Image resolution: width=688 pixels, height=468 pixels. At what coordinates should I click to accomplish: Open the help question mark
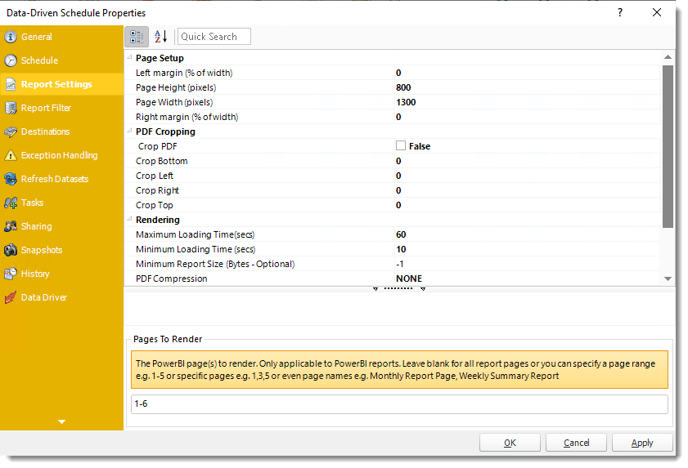(620, 12)
